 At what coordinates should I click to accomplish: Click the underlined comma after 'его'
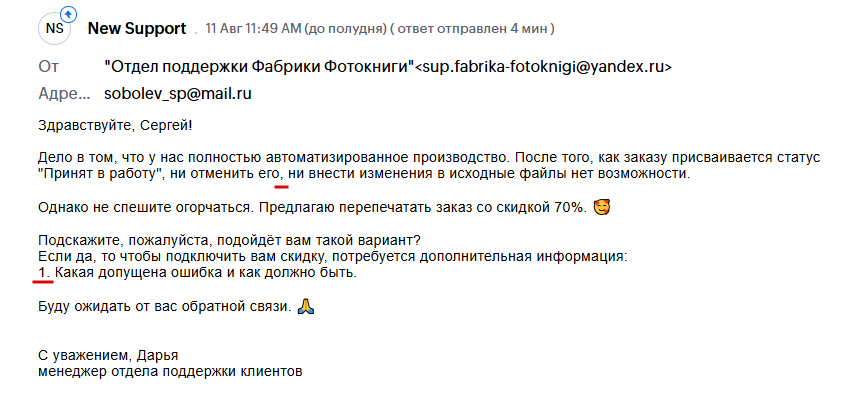pyautogui.click(x=281, y=177)
